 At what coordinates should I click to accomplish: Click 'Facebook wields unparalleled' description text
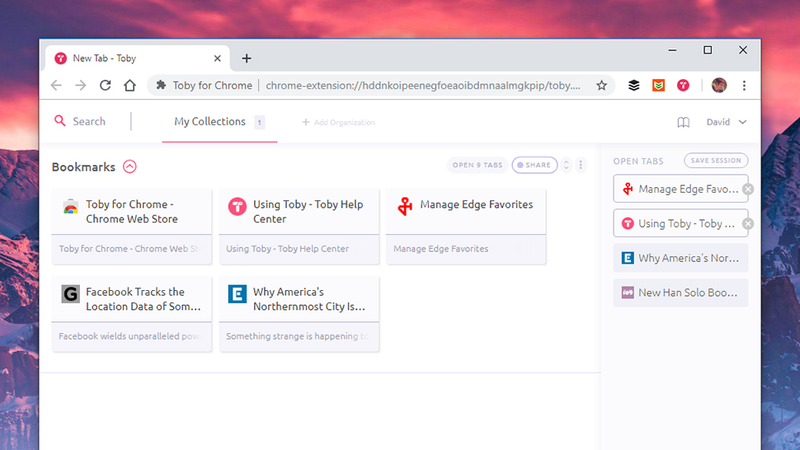point(129,336)
